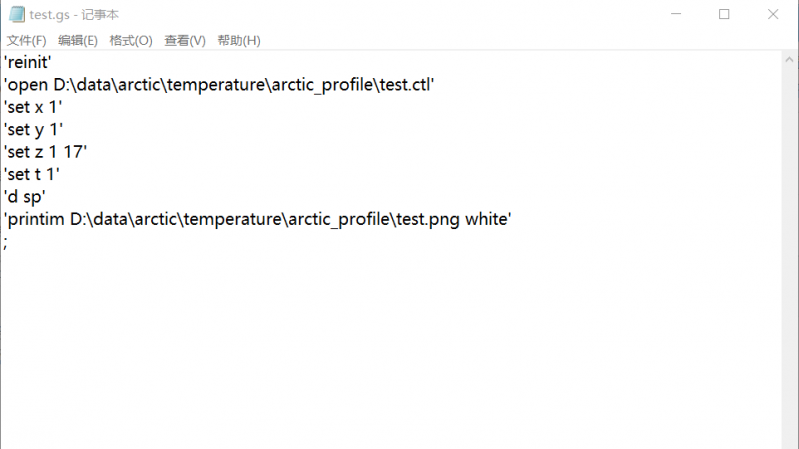The height and width of the screenshot is (449, 799).
Task: Click the vertical scrollbar track
Action: pyautogui.click(x=790, y=250)
